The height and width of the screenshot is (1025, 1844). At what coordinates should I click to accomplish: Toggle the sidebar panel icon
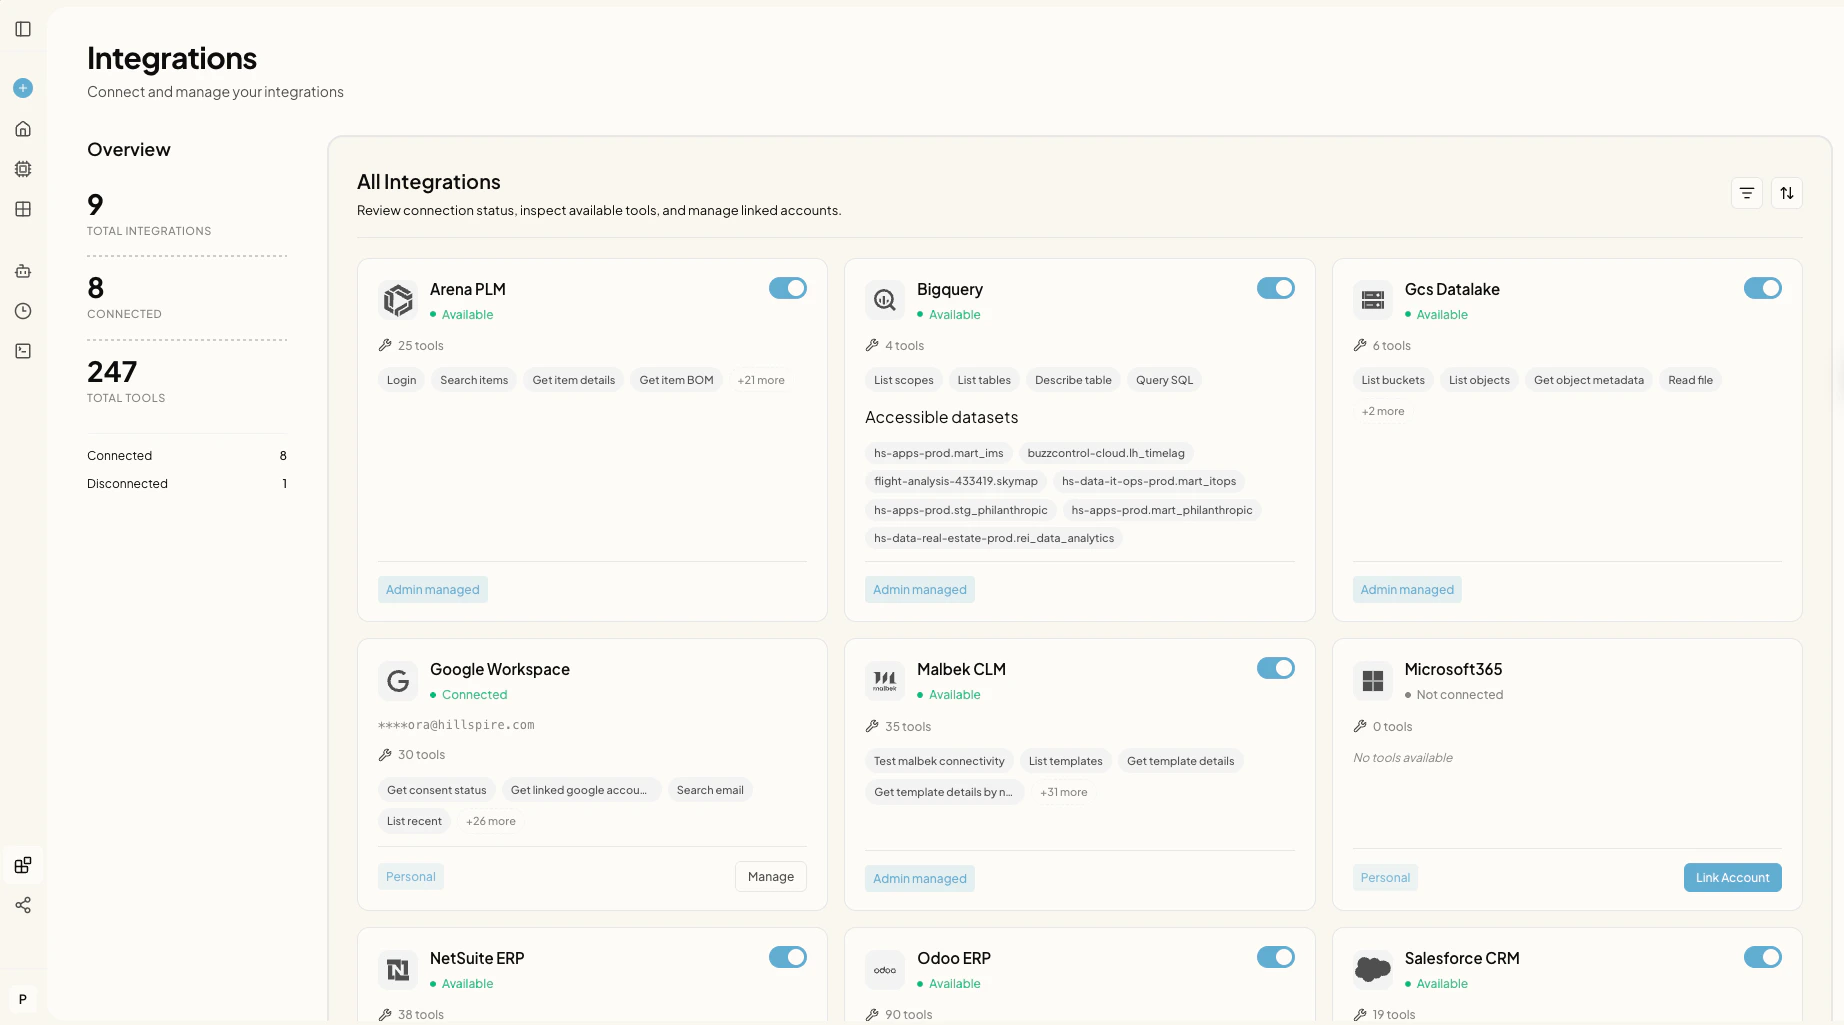coord(23,29)
